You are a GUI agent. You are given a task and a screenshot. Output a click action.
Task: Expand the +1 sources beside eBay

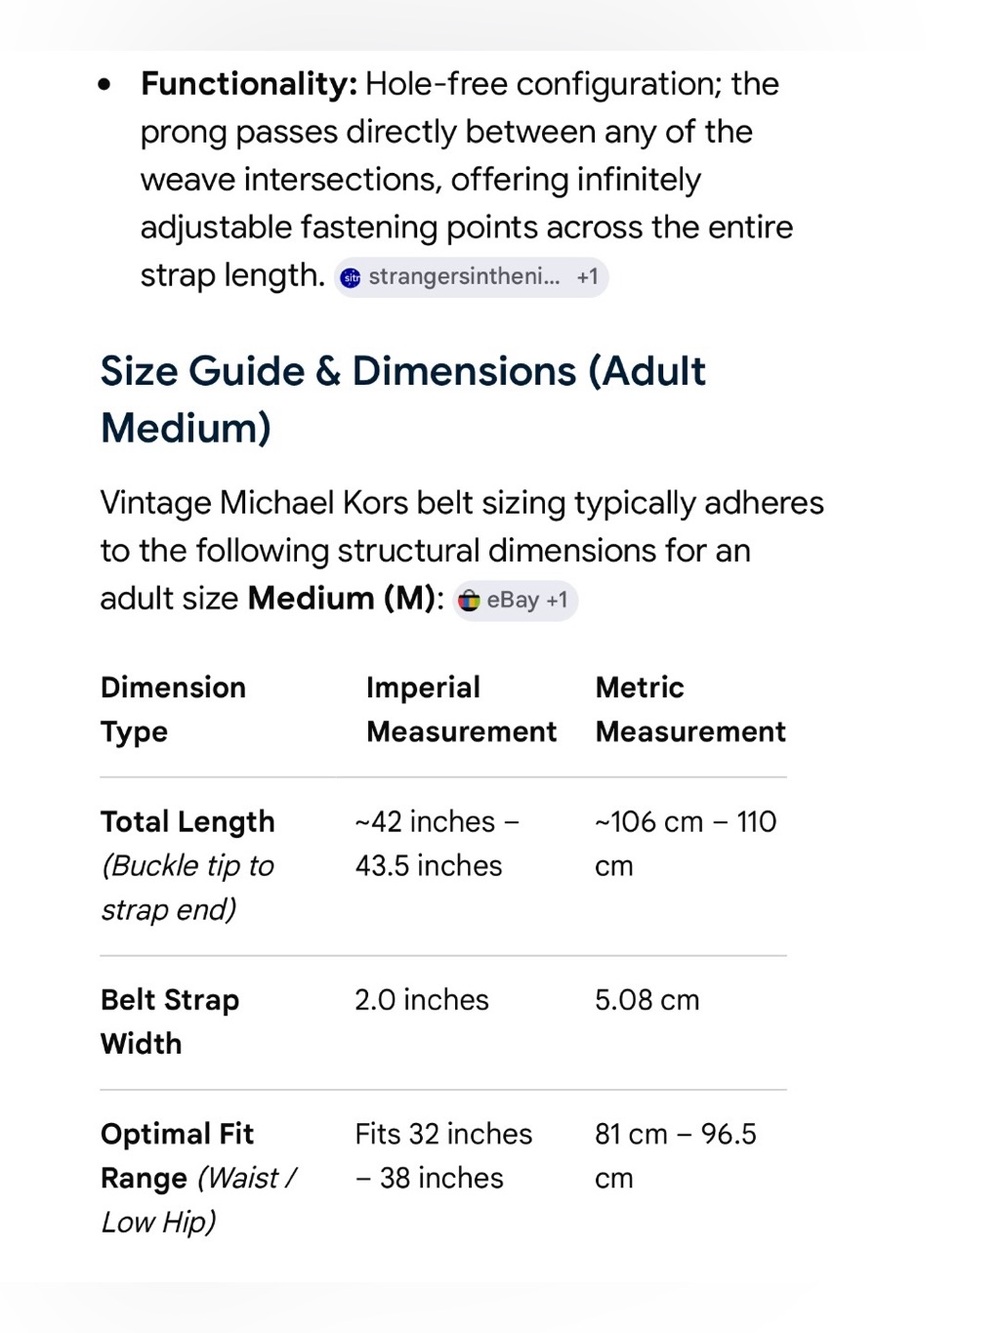pyautogui.click(x=557, y=600)
